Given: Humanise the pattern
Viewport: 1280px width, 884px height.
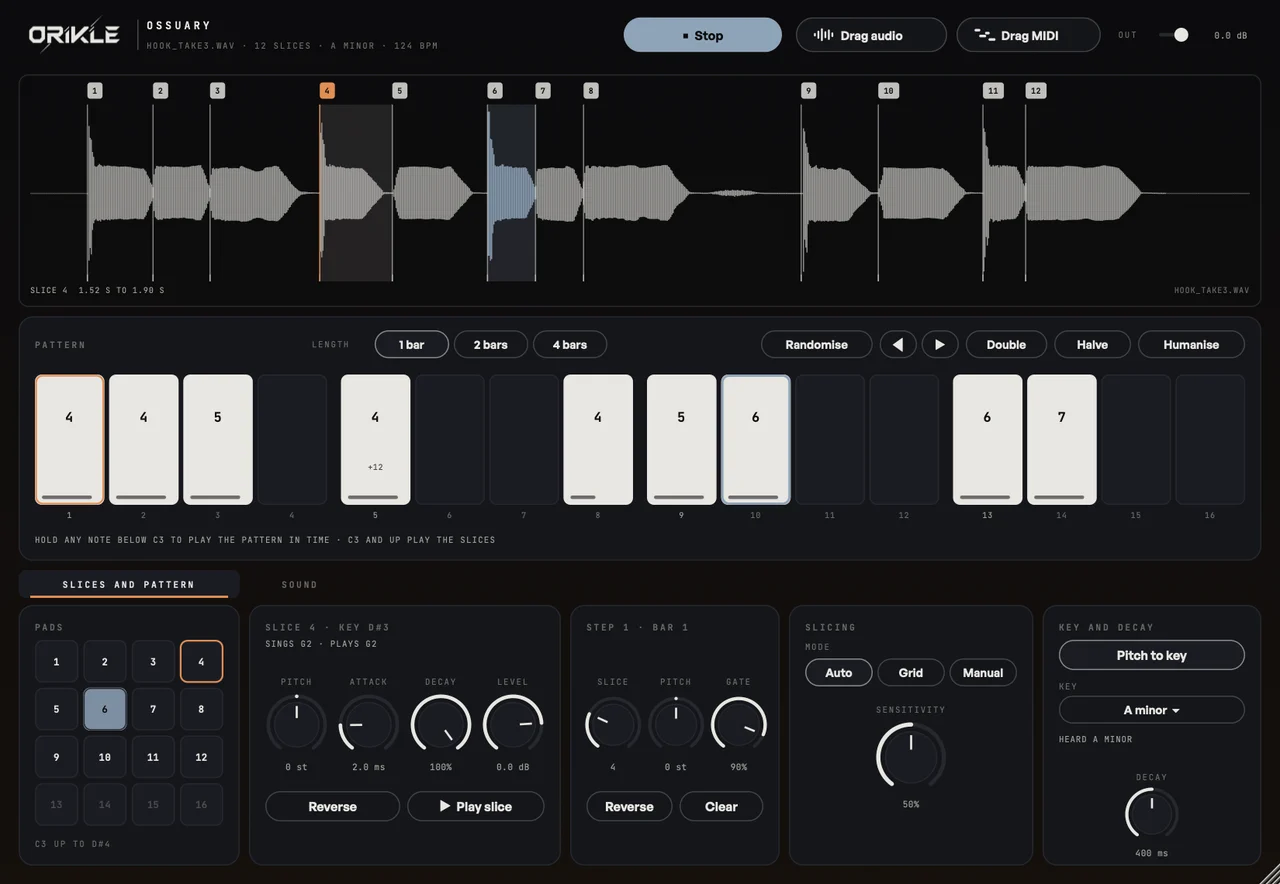Looking at the screenshot, I should pos(1191,344).
